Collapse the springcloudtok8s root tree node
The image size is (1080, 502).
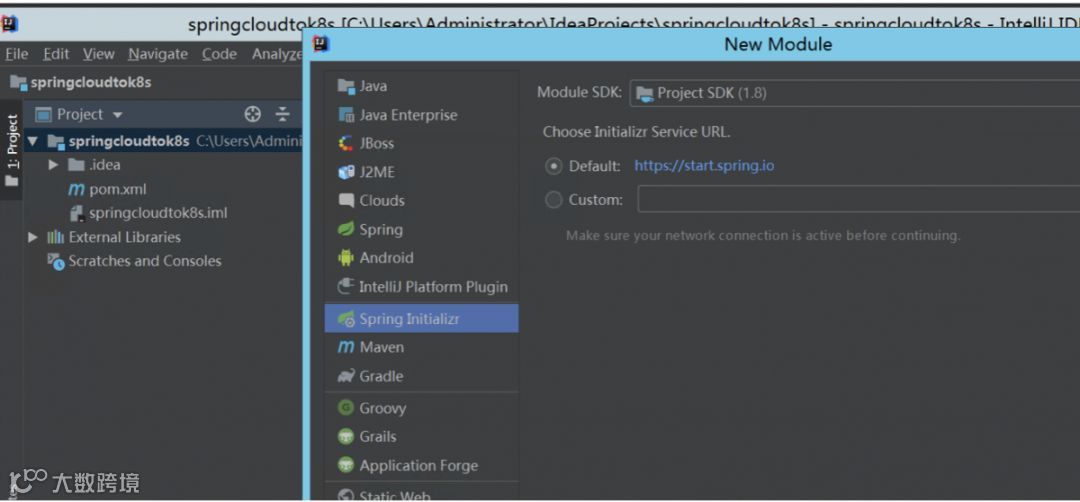[x=32, y=142]
